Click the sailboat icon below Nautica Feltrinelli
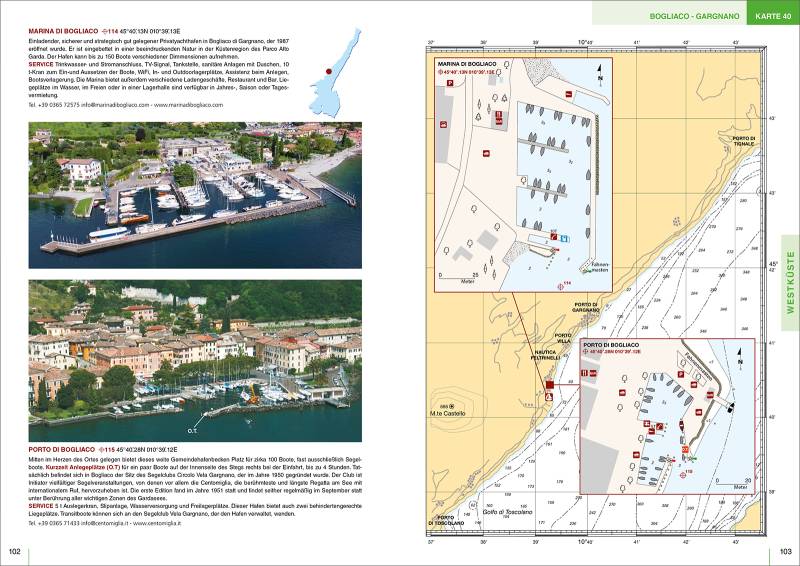Viewport: 800px width, 566px height. pos(549,398)
